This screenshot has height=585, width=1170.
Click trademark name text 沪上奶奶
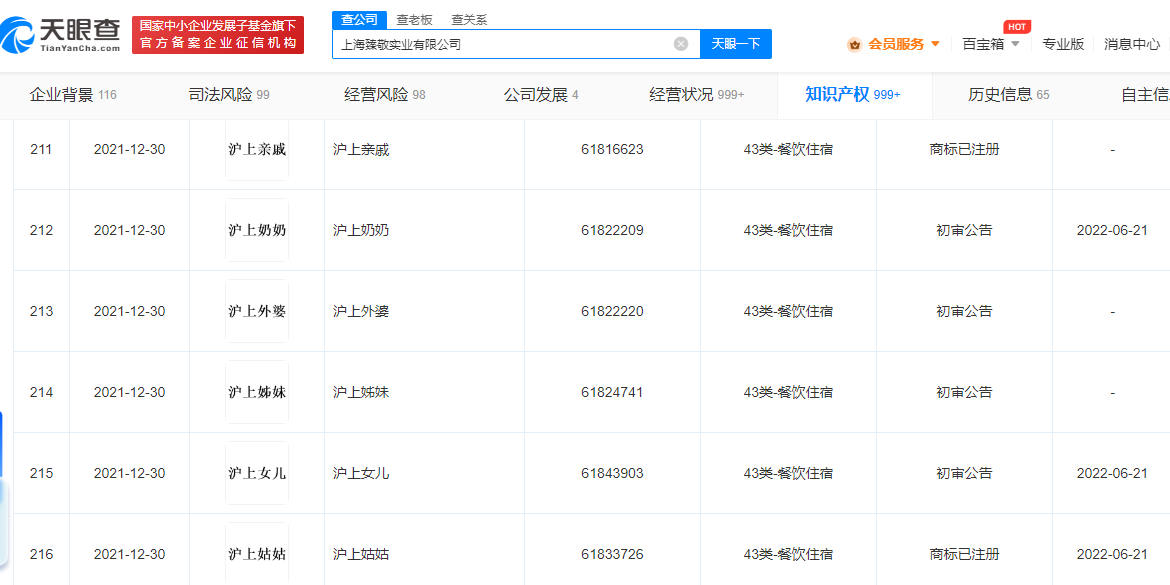(x=361, y=230)
